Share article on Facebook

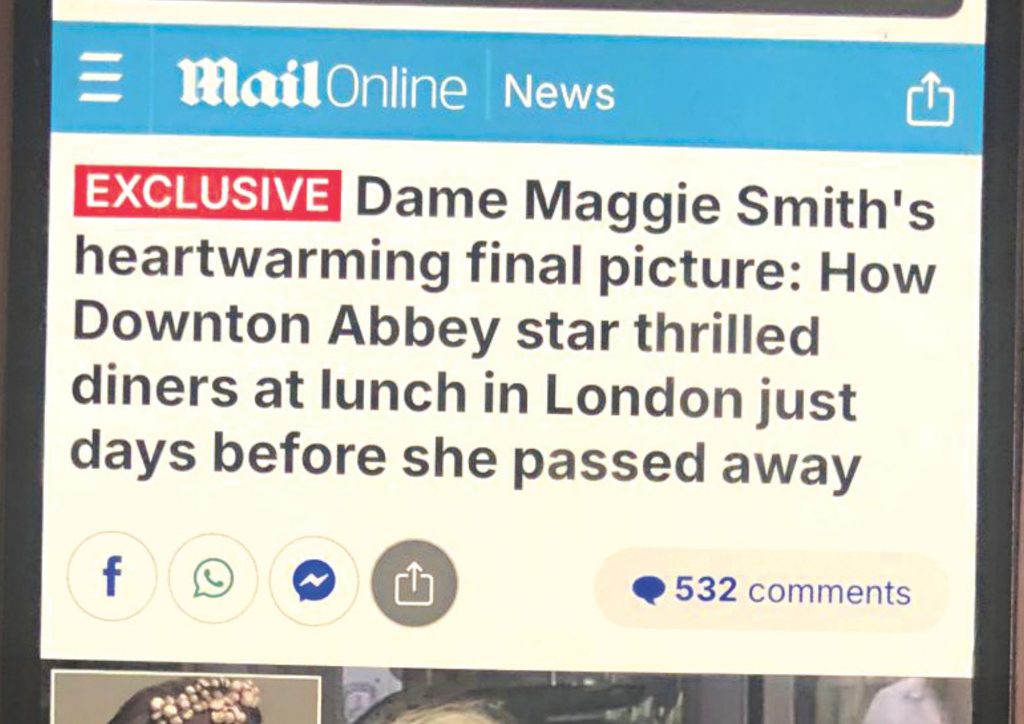(x=112, y=576)
